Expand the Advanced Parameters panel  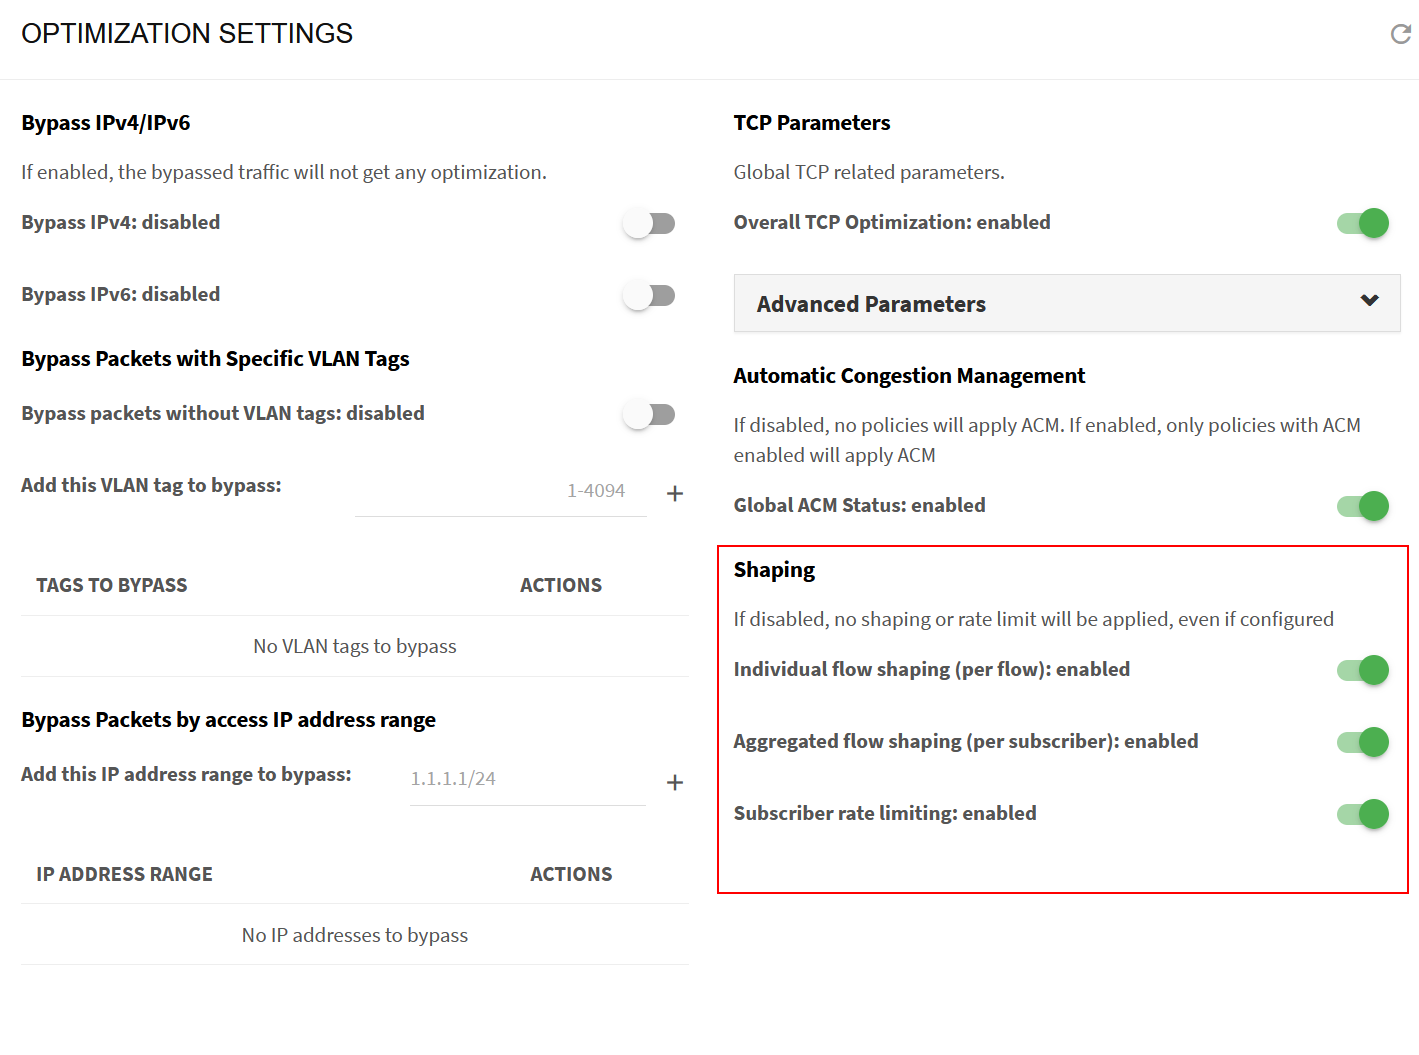871,304
